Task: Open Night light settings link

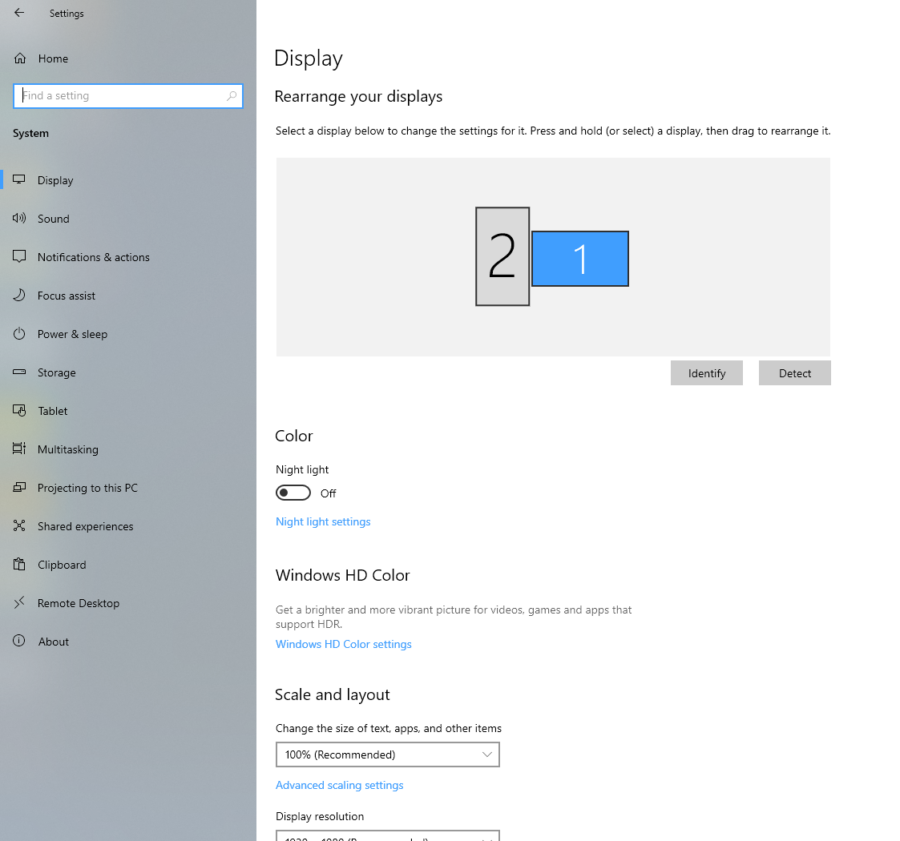Action: coord(323,521)
